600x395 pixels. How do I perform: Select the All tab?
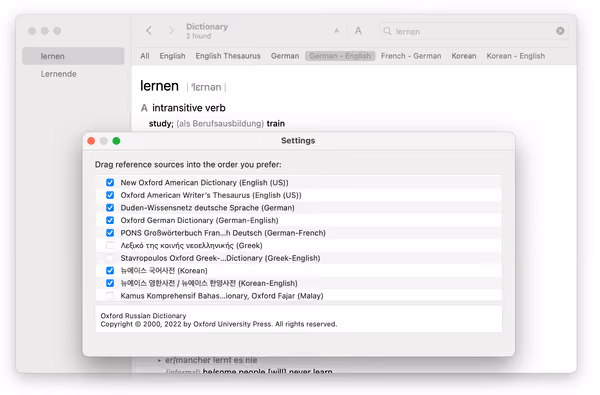tap(145, 56)
